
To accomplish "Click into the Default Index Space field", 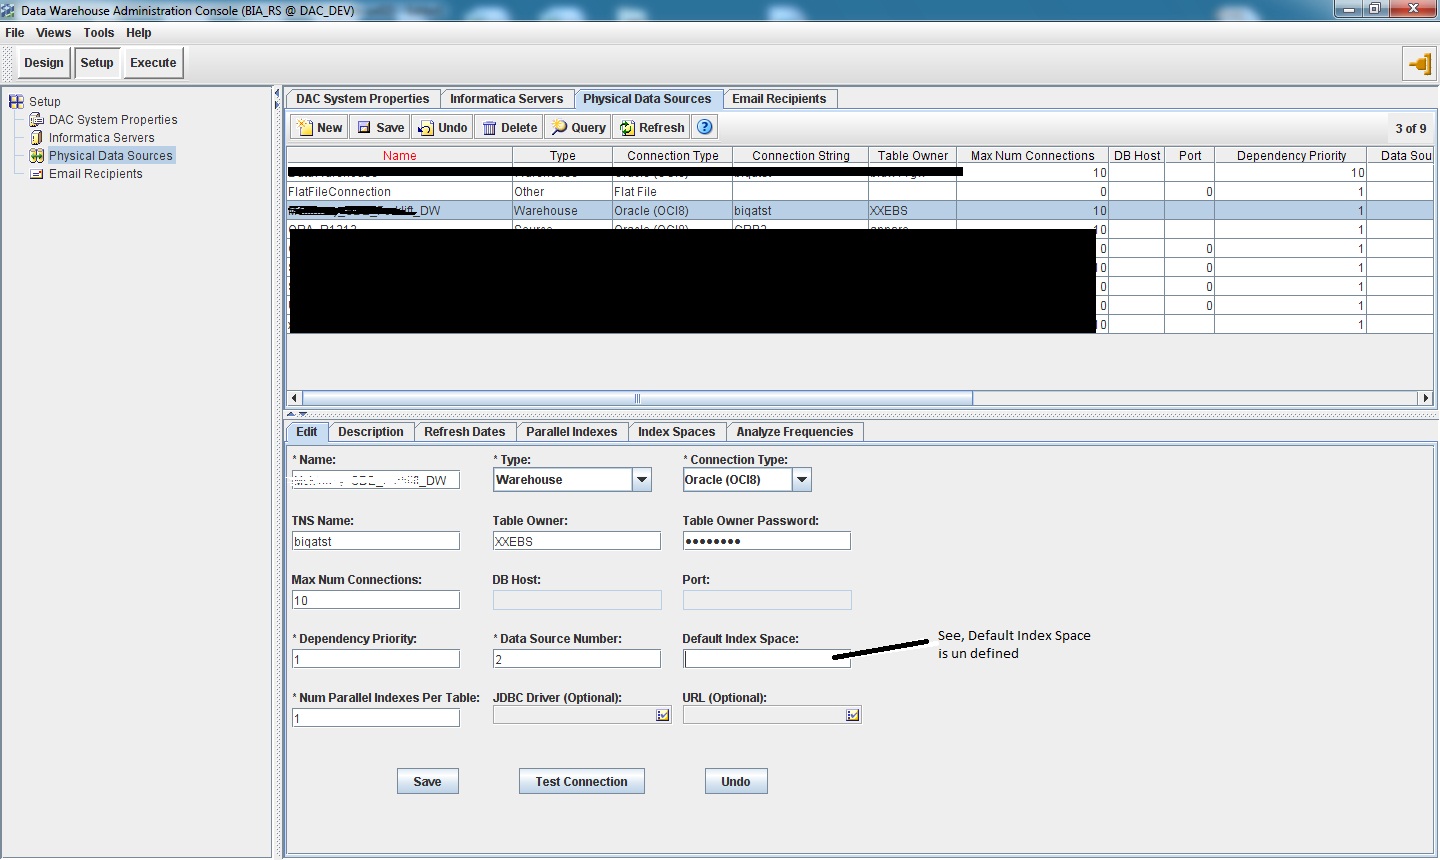I will tap(767, 659).
